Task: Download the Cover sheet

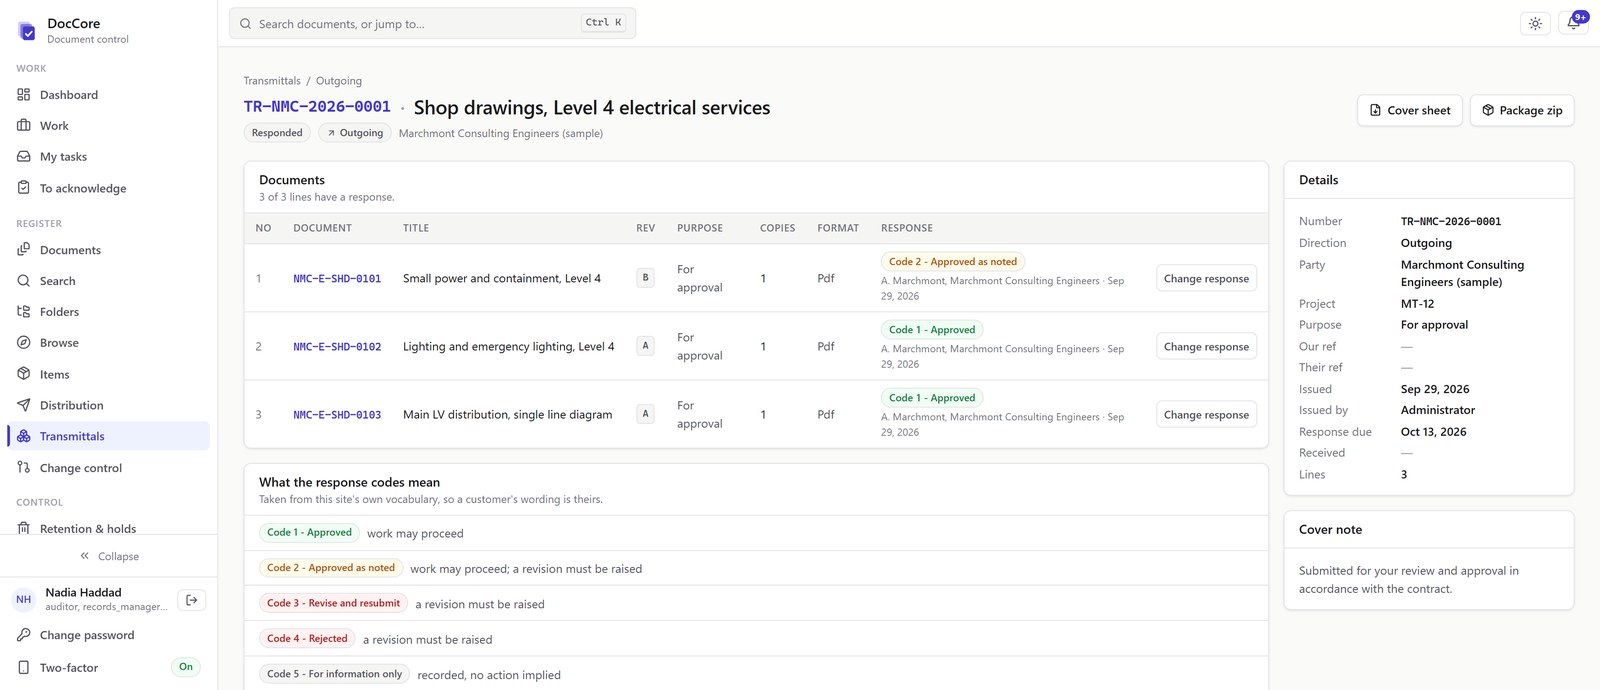Action: click(1410, 110)
